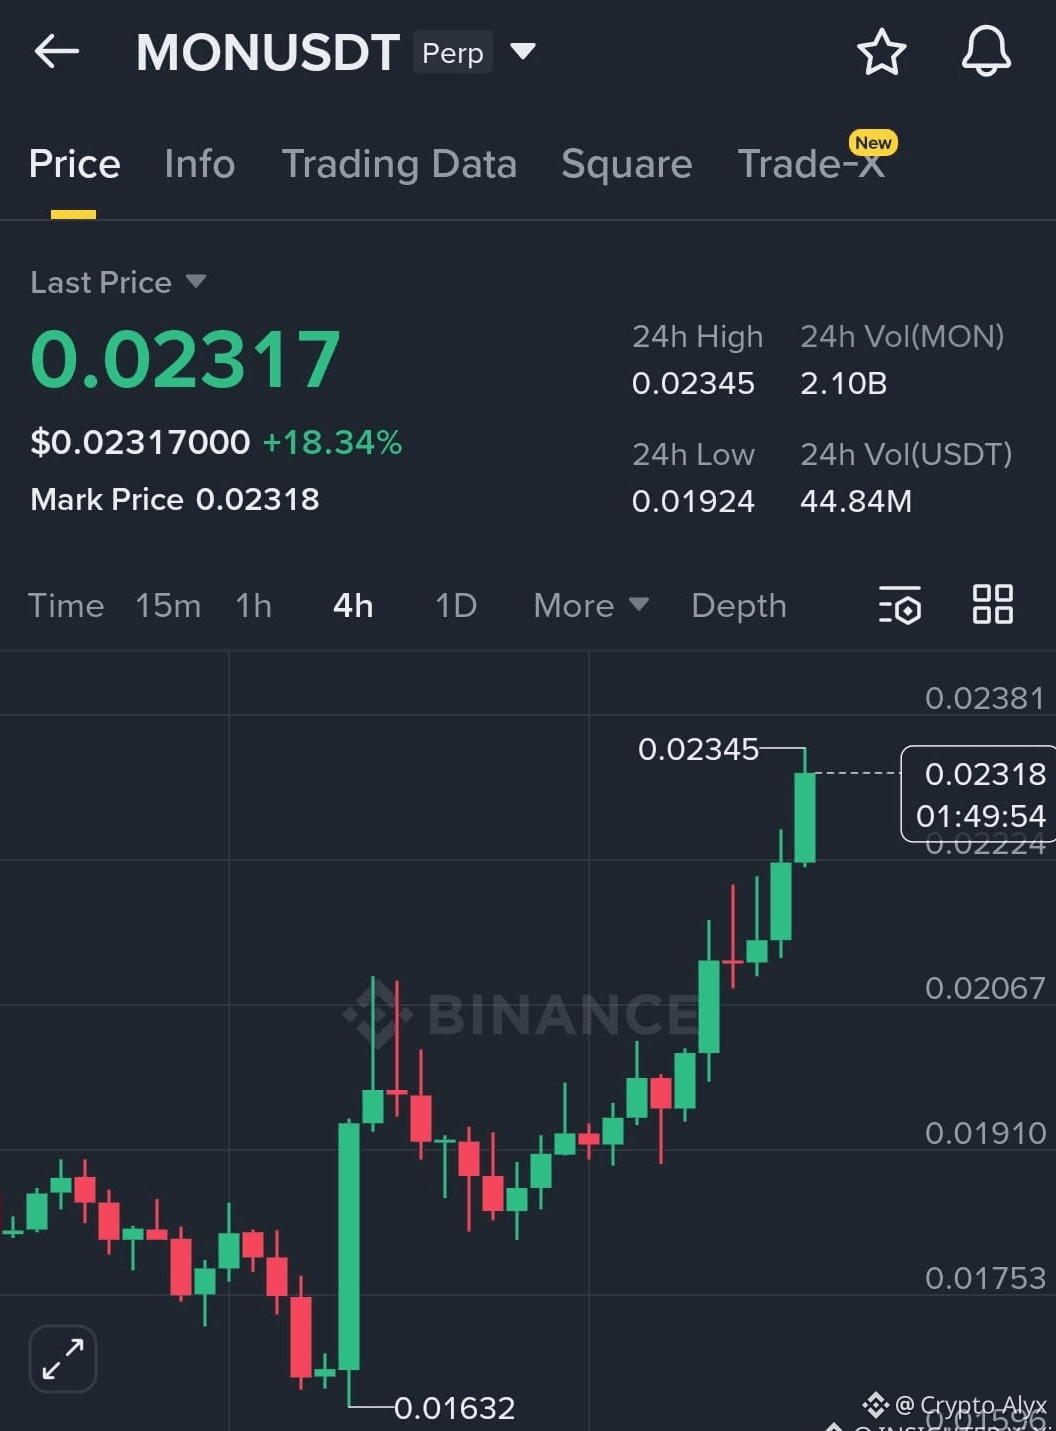Image resolution: width=1056 pixels, height=1431 pixels.
Task: Select the 1D chart interval
Action: 456,605
